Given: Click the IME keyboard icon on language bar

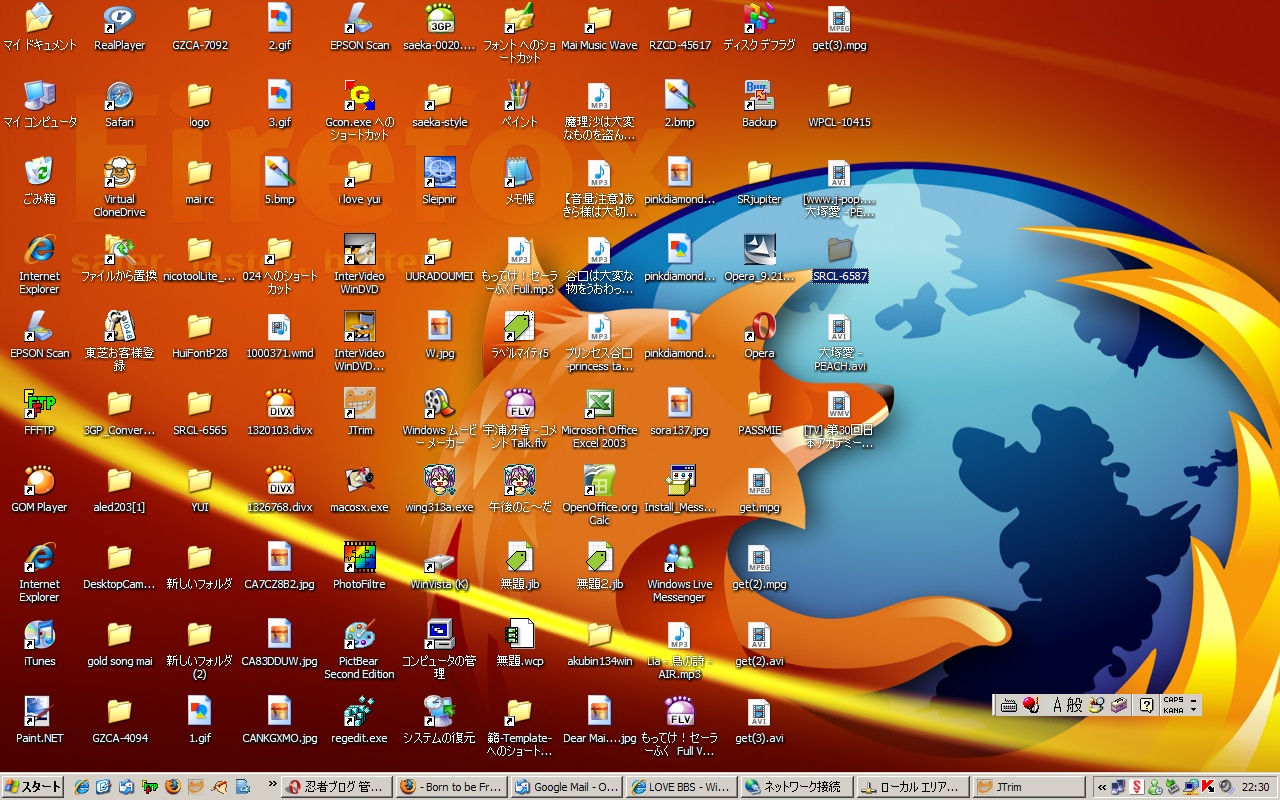Looking at the screenshot, I should coord(1008,705).
